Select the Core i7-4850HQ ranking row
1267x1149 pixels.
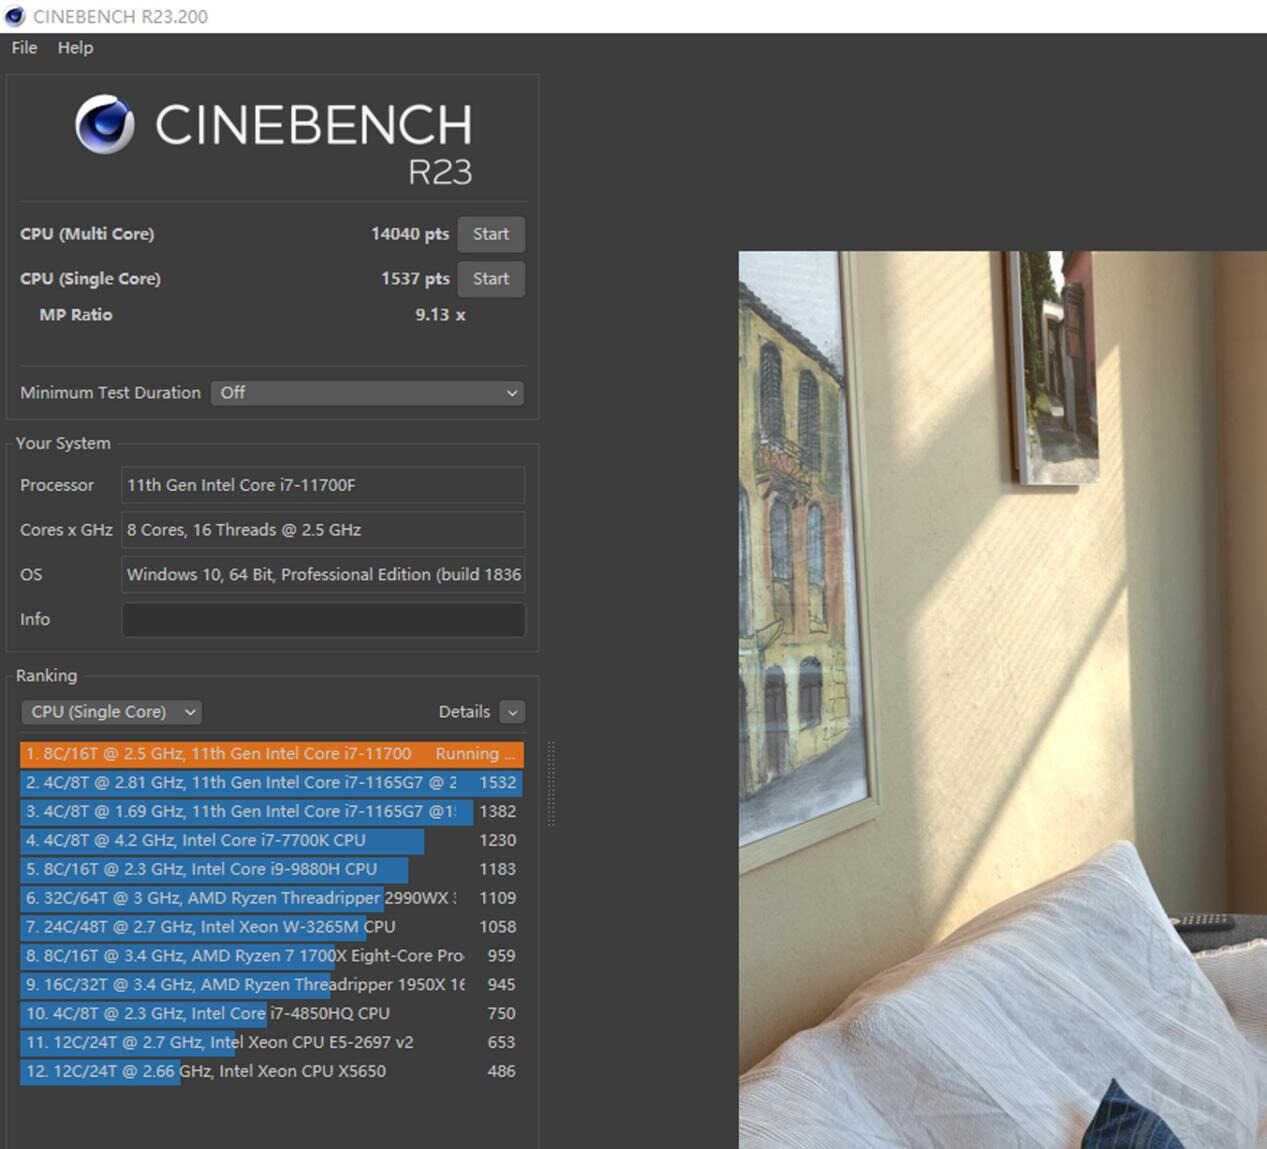[x=272, y=1014]
